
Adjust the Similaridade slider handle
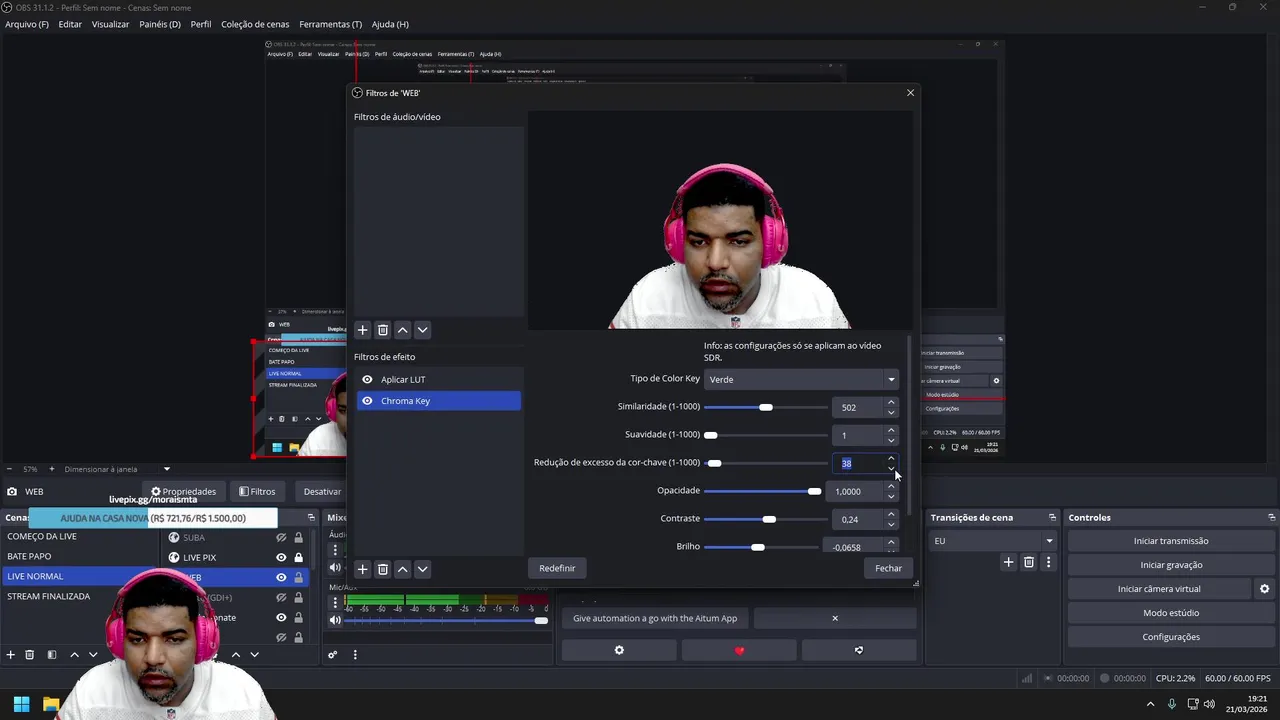766,407
